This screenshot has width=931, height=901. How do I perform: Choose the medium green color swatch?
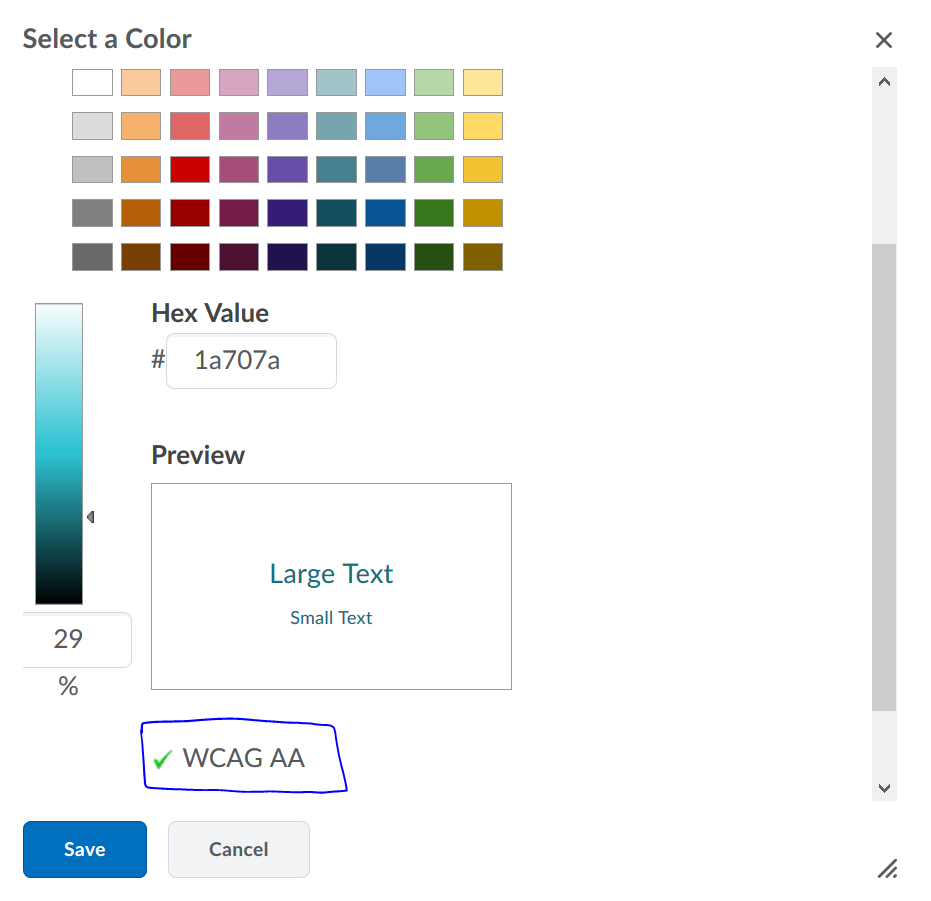(x=434, y=169)
